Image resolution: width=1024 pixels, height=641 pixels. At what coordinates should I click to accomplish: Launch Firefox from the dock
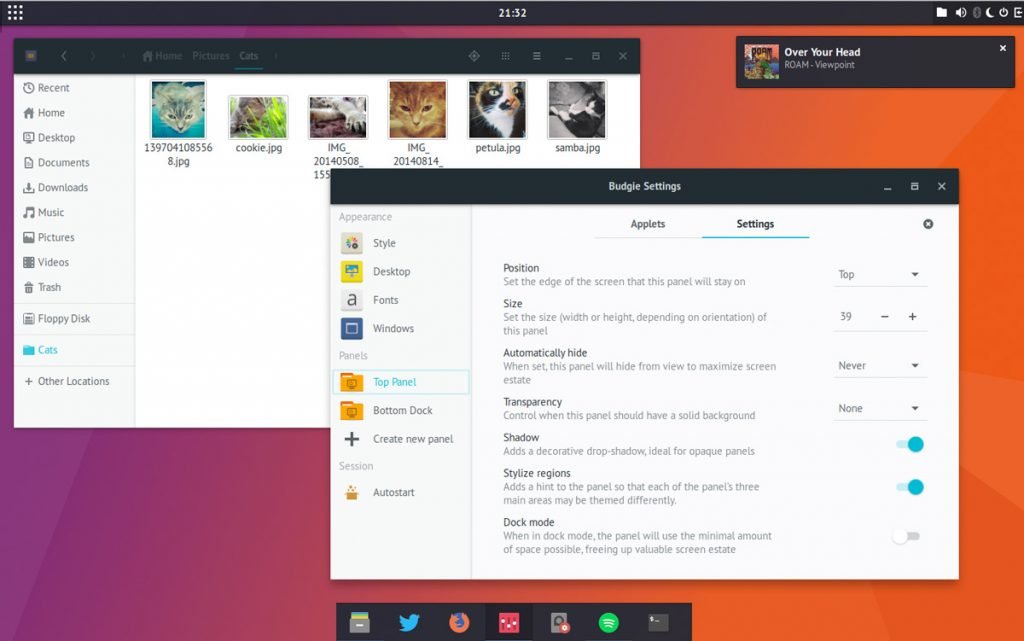[459, 623]
